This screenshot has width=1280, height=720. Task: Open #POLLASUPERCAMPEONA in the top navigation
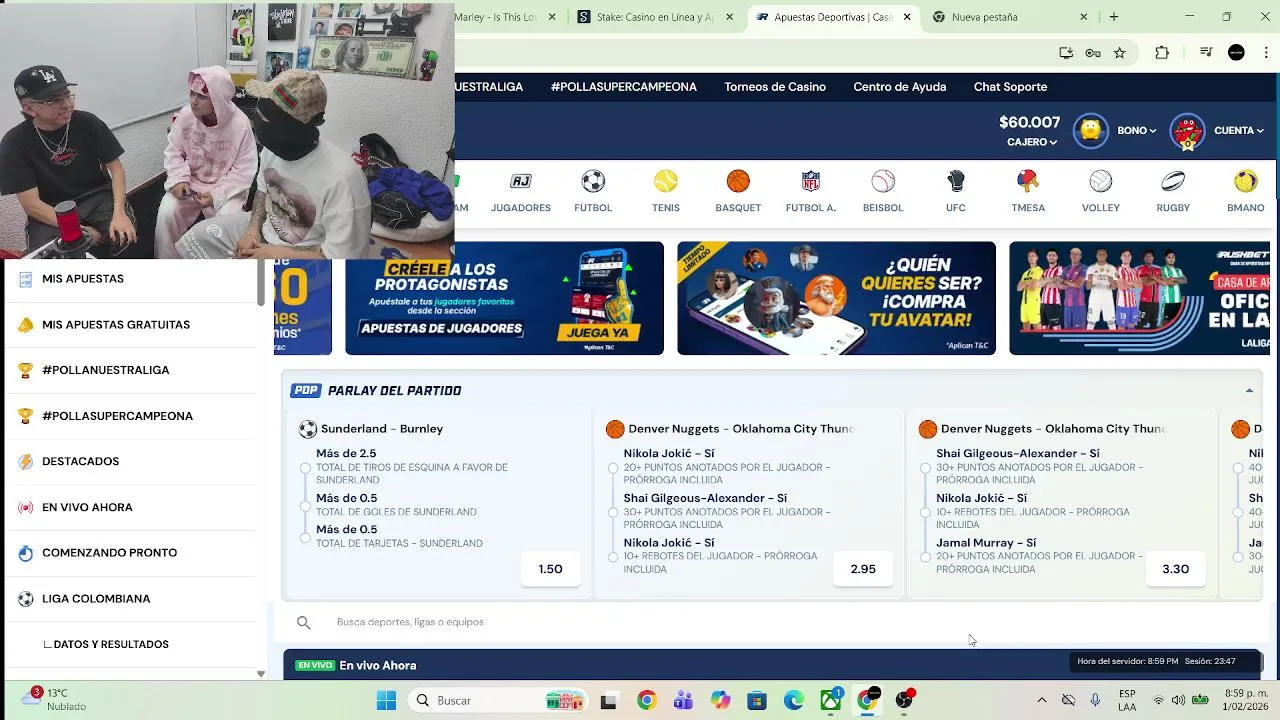click(x=623, y=87)
